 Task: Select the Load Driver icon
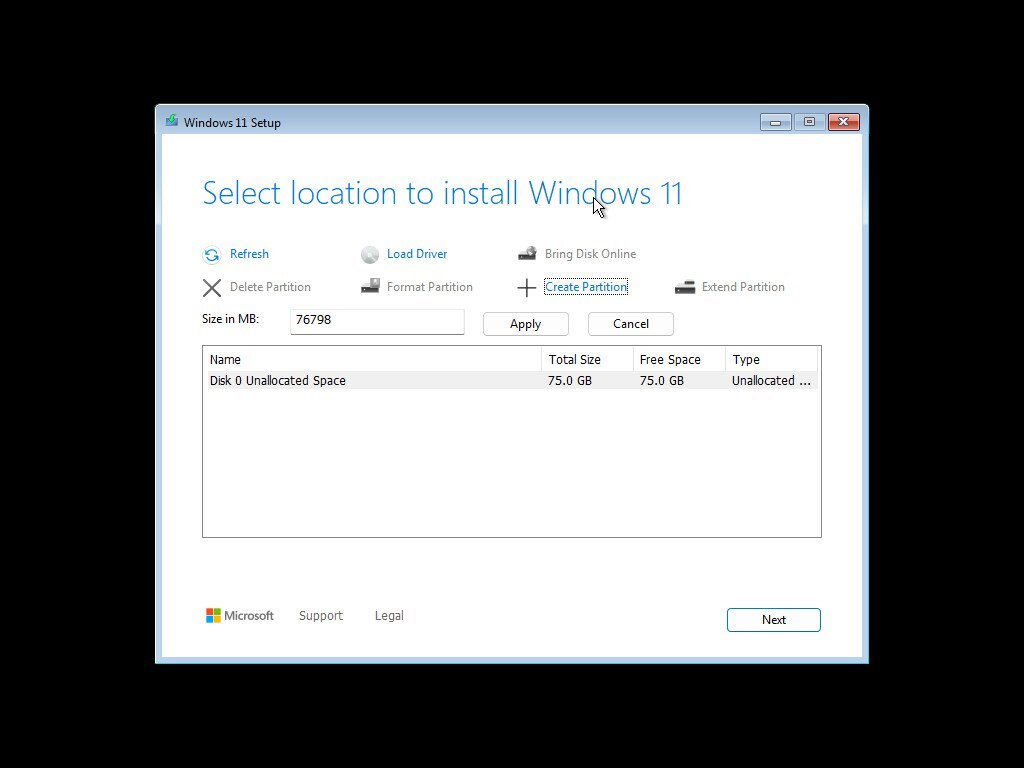click(x=371, y=254)
